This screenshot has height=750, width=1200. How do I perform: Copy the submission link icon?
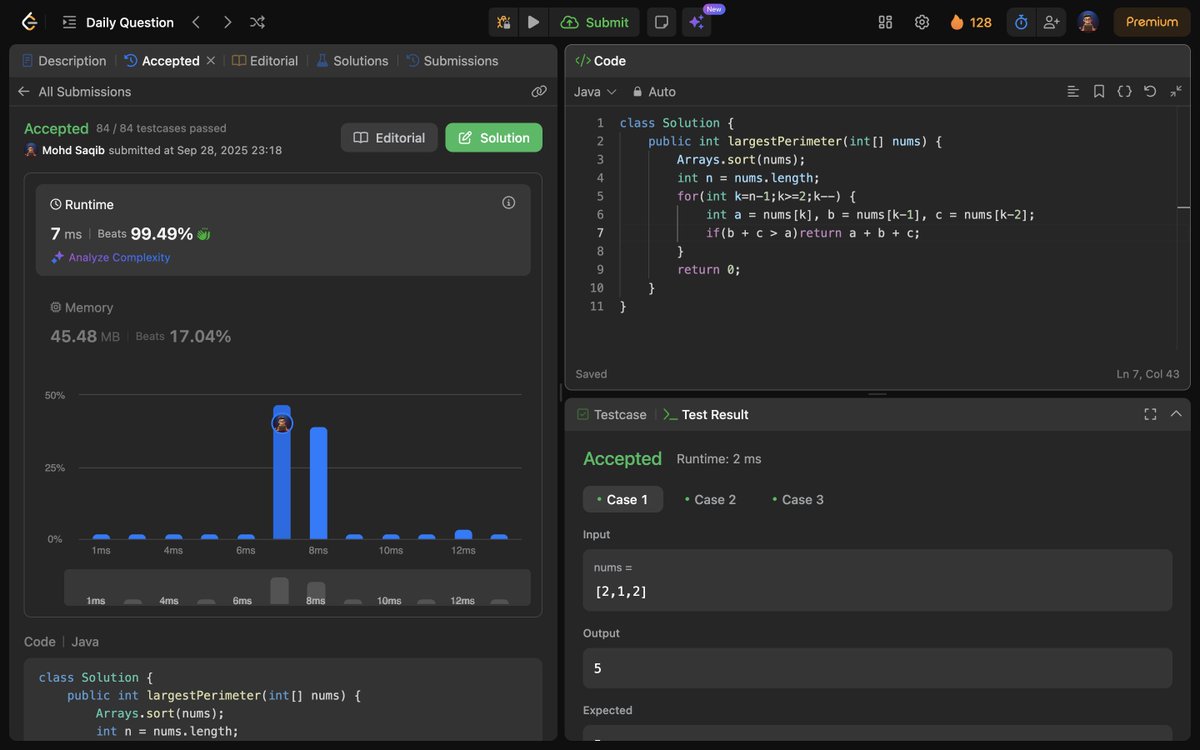539,91
